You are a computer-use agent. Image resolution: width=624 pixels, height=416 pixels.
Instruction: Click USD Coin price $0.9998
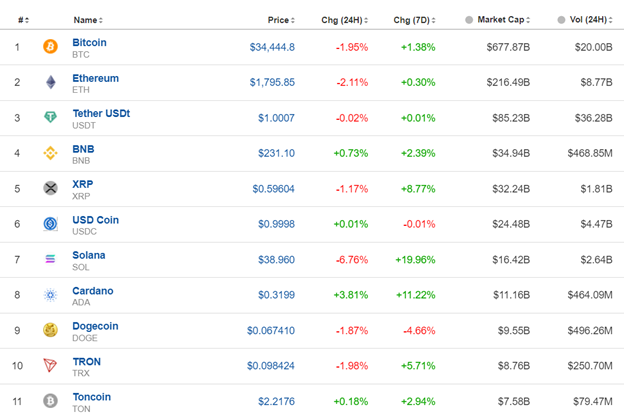pos(276,224)
